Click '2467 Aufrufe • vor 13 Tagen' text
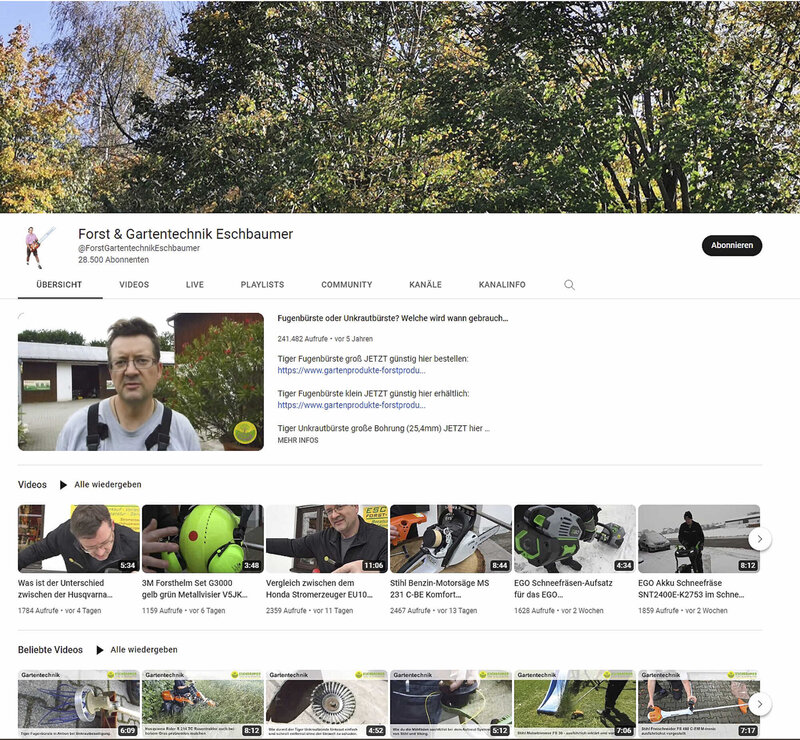 (434, 610)
